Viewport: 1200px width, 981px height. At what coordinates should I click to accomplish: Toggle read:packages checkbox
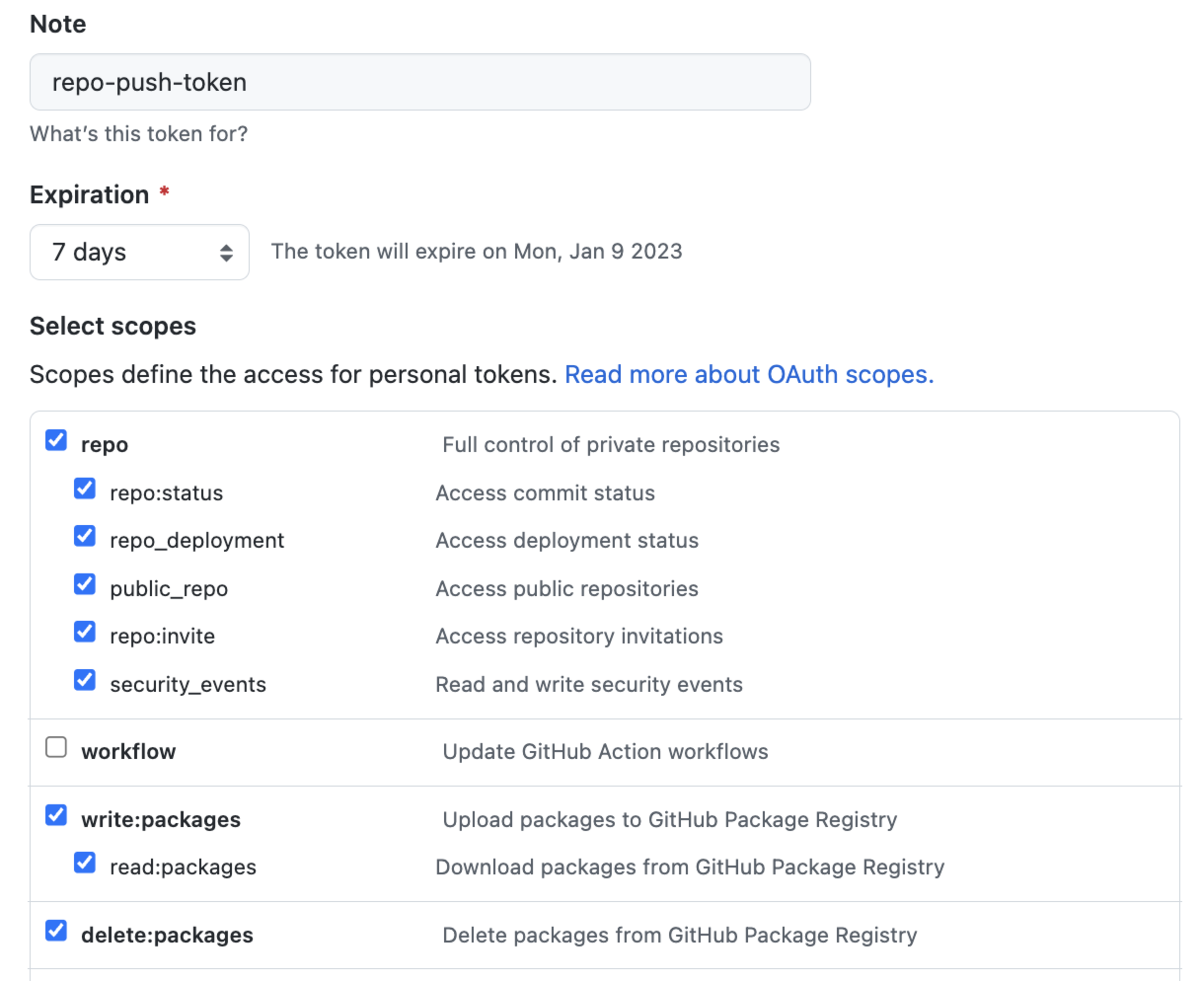pyautogui.click(x=85, y=862)
